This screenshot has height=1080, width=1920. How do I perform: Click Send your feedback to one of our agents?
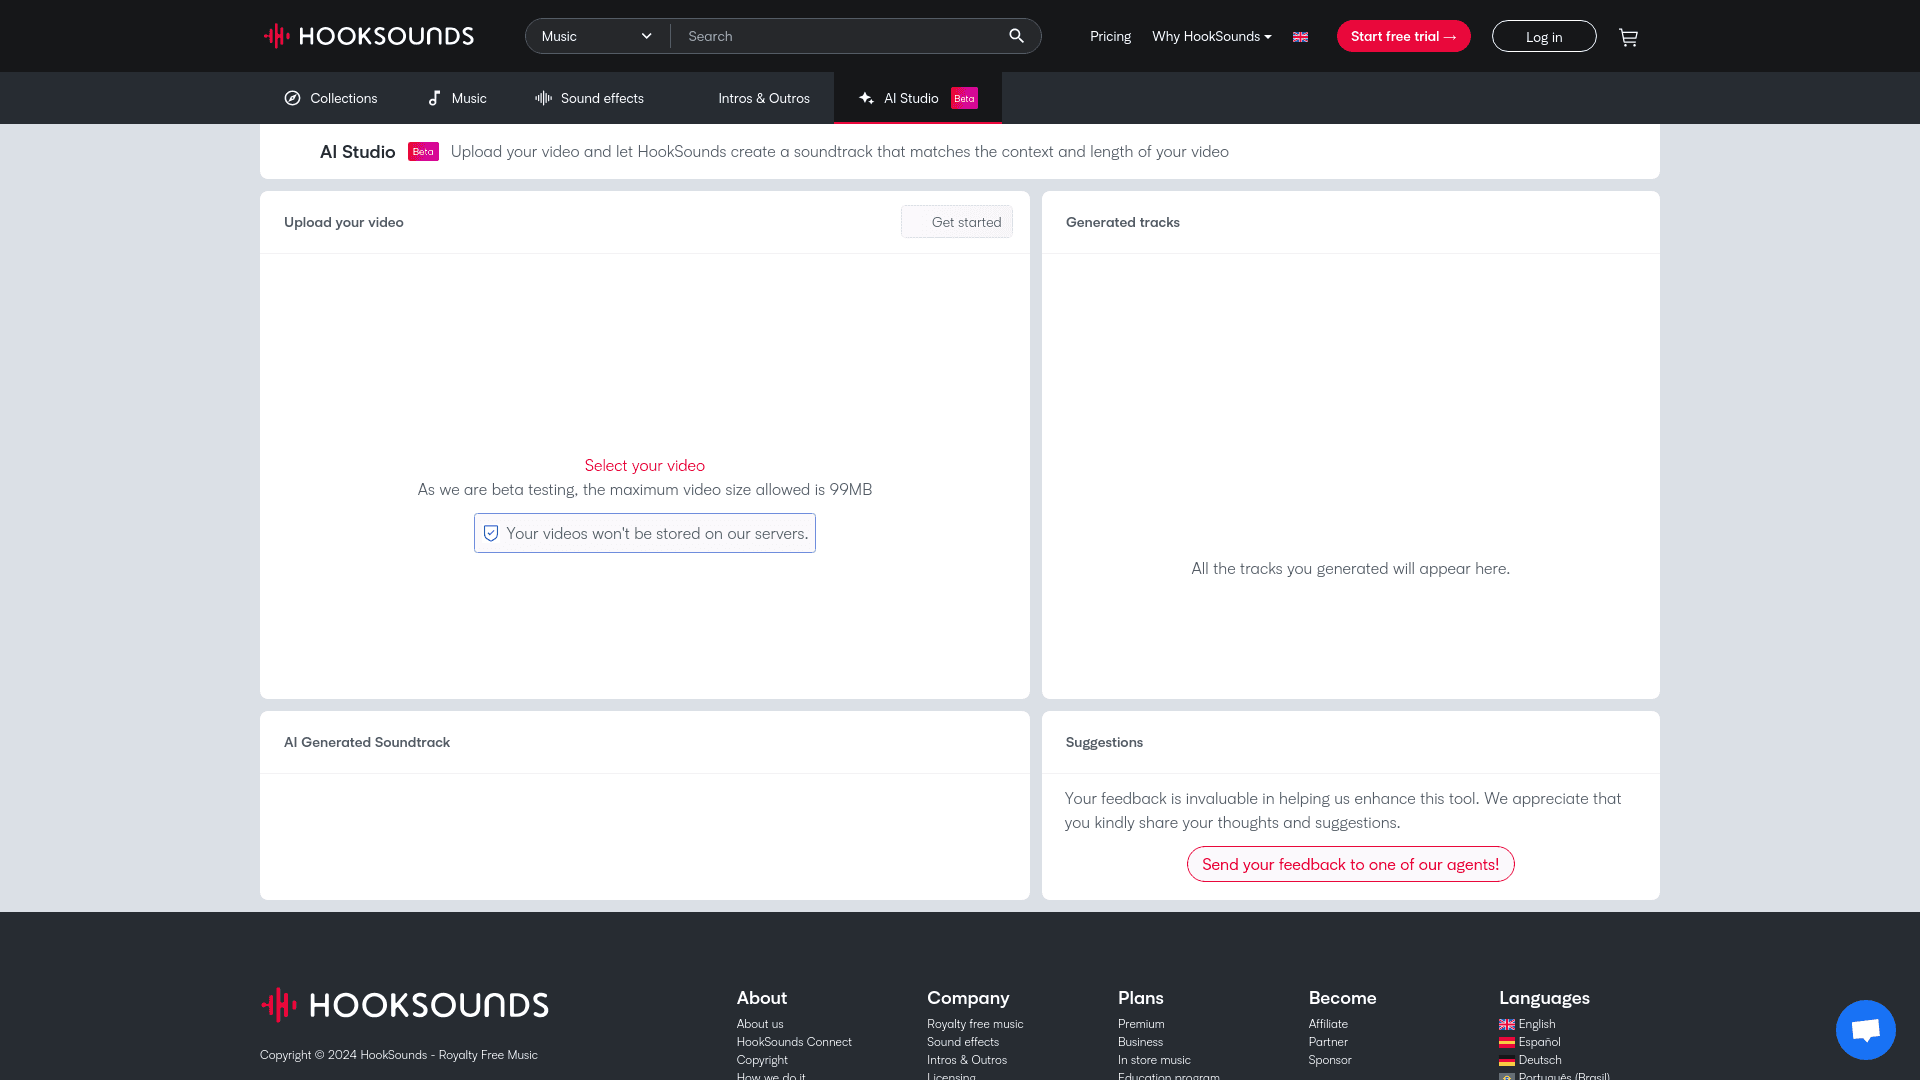tap(1350, 863)
